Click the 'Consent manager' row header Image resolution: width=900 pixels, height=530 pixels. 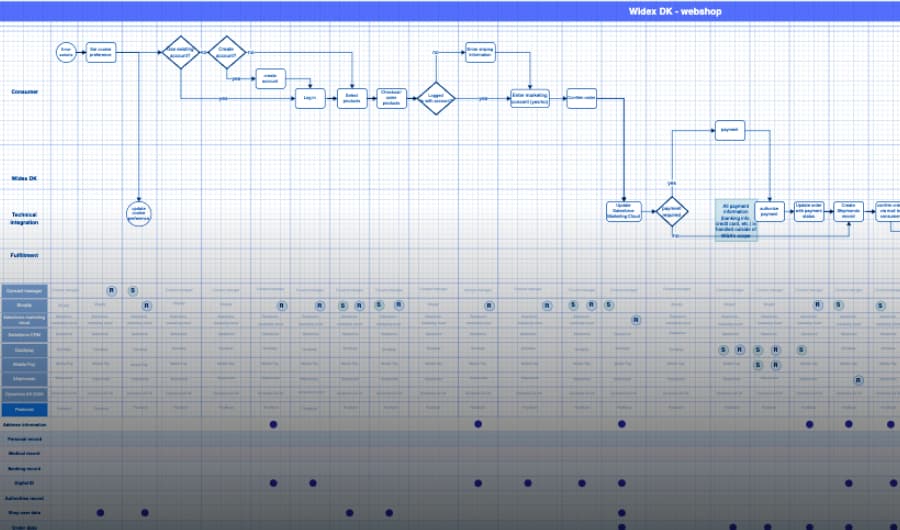tap(25, 291)
